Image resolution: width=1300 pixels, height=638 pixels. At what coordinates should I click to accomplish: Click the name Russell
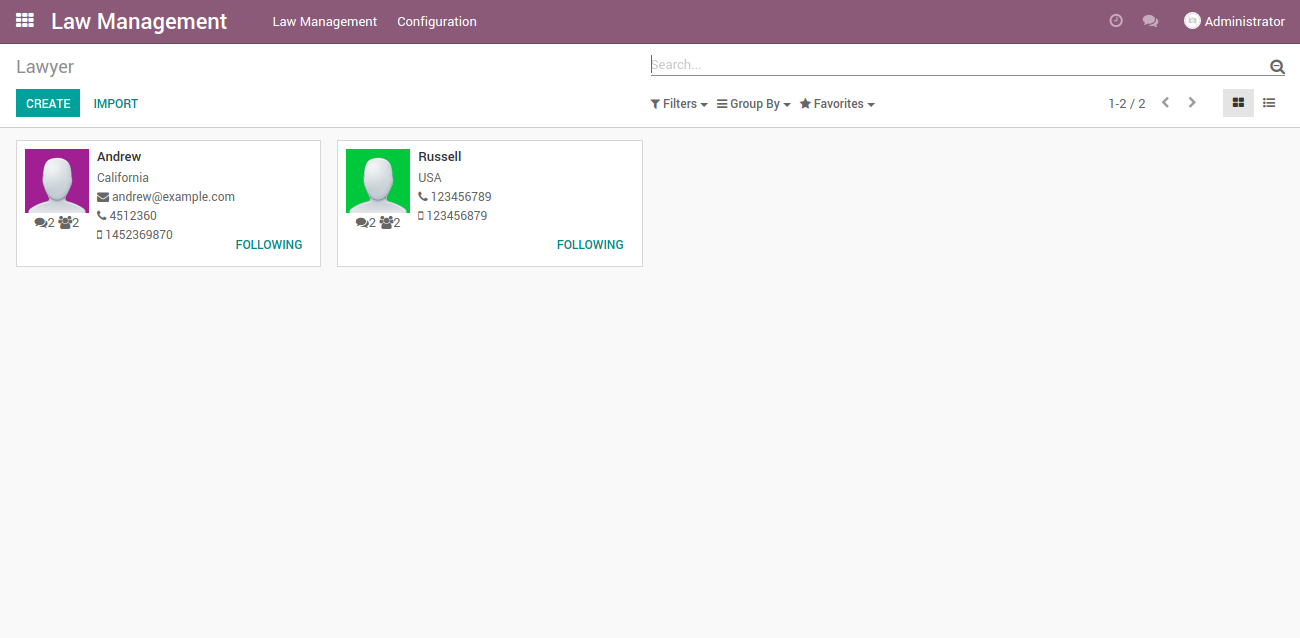coord(440,157)
